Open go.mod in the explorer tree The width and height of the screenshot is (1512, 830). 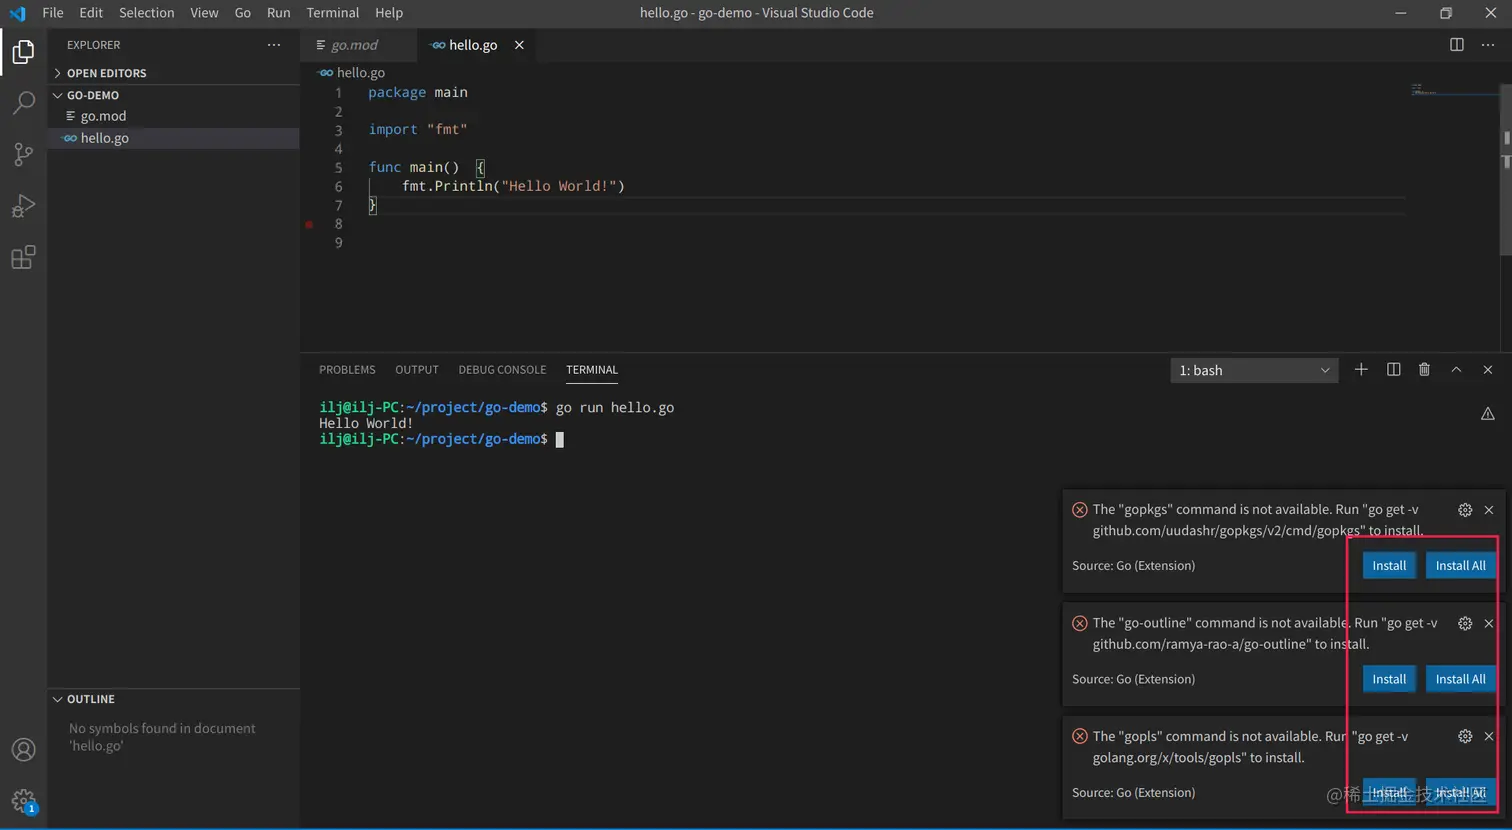174,116
